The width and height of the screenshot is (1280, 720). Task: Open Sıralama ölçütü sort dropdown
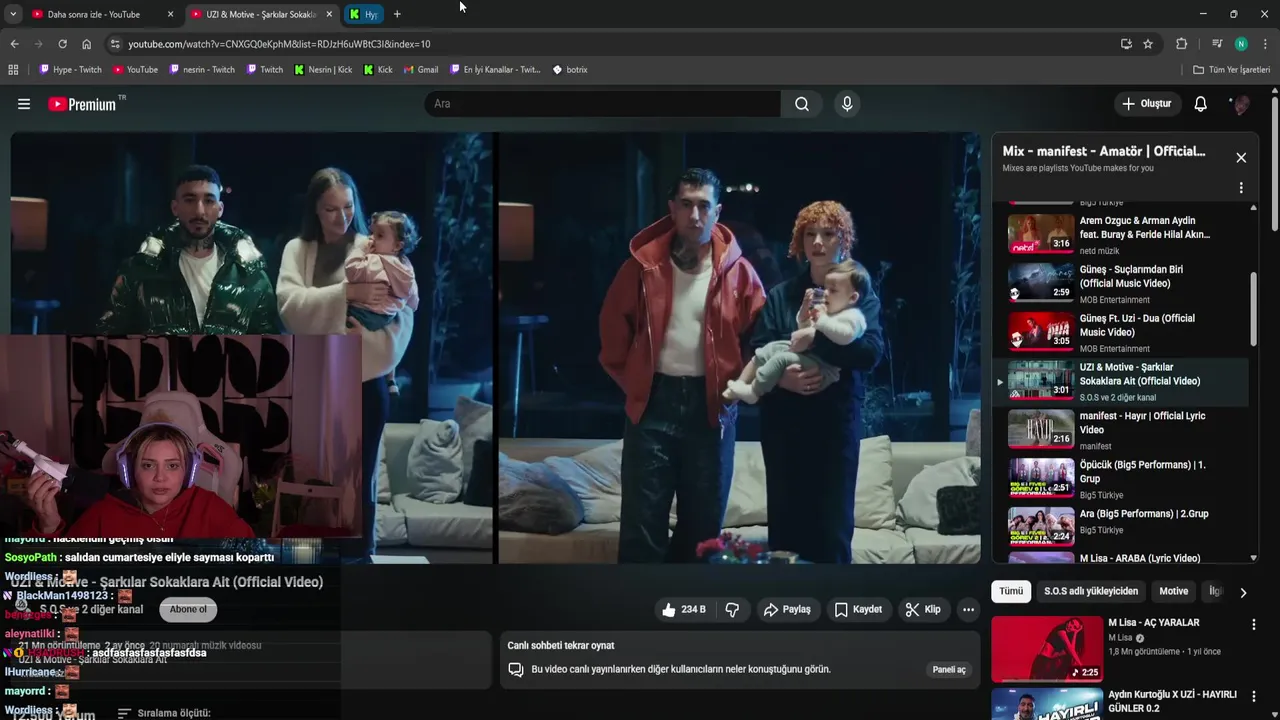[164, 713]
